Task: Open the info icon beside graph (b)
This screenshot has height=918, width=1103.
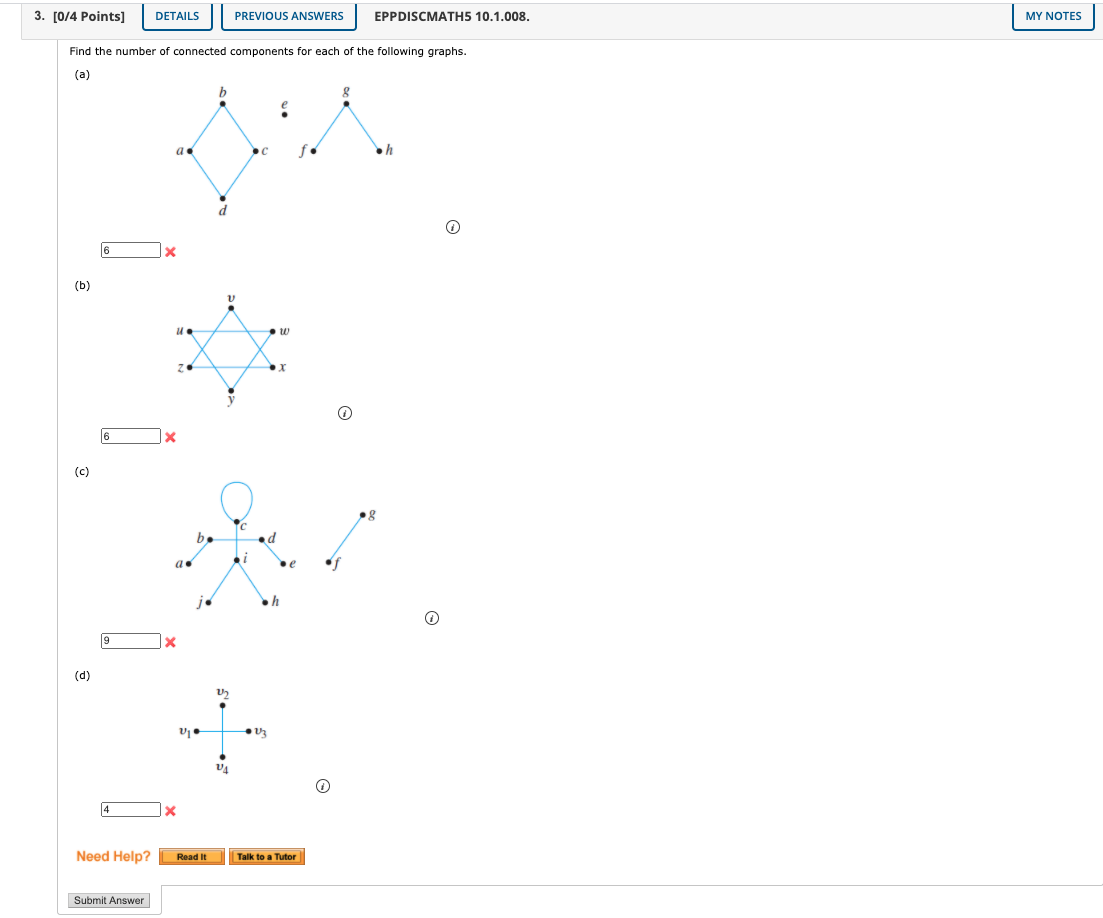Action: [345, 411]
